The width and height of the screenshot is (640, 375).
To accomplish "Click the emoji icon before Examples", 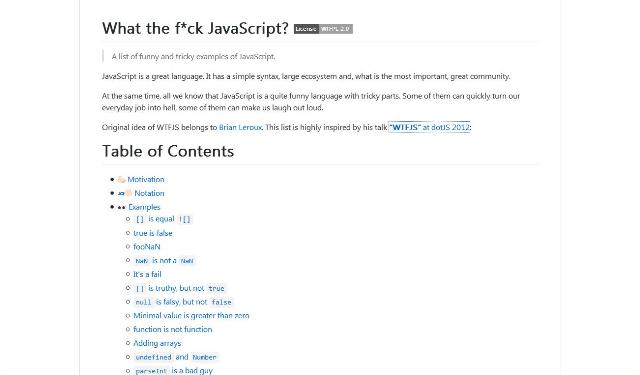I will pyautogui.click(x=121, y=208).
